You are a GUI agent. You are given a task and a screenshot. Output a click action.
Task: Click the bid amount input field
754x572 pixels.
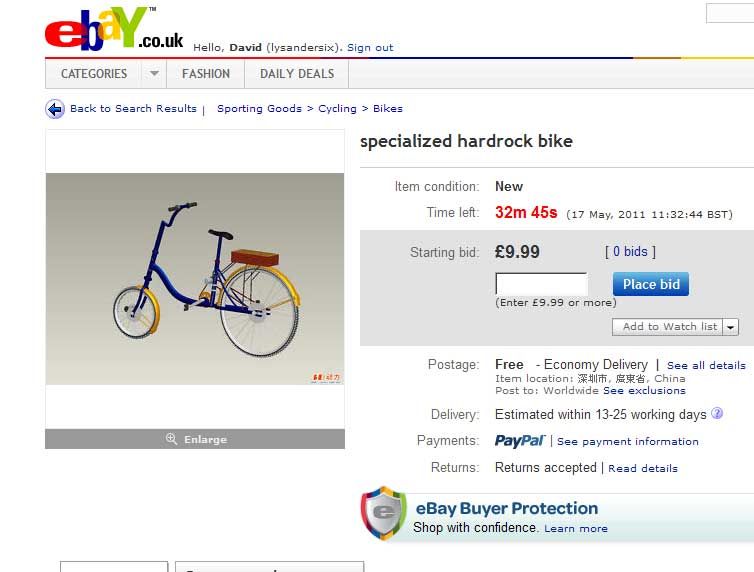point(541,284)
